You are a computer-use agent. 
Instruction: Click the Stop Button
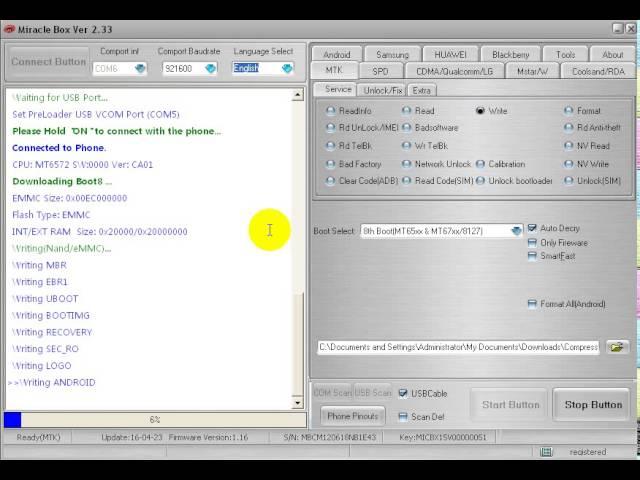click(x=593, y=404)
